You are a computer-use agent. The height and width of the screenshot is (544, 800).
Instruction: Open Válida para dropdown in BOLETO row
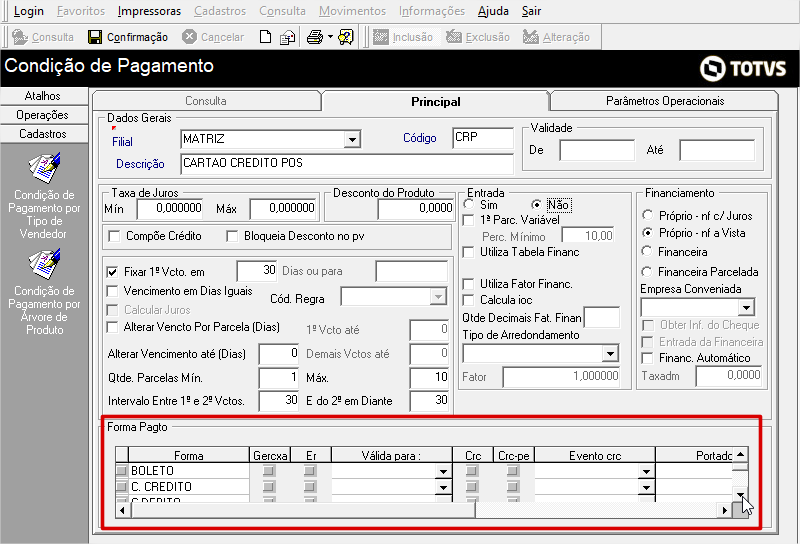click(443, 471)
